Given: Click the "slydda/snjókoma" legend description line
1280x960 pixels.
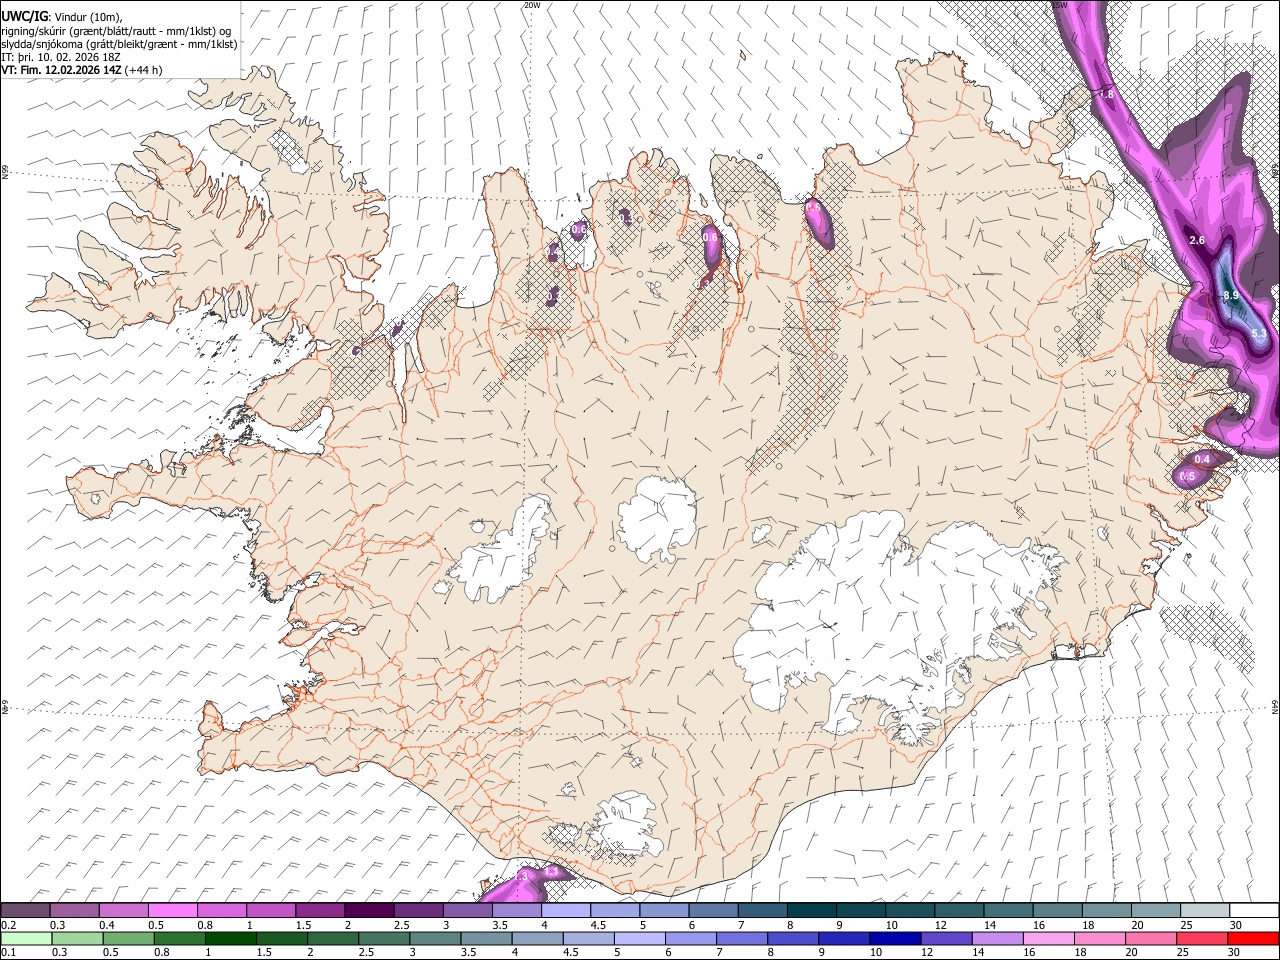Looking at the screenshot, I should (x=119, y=44).
